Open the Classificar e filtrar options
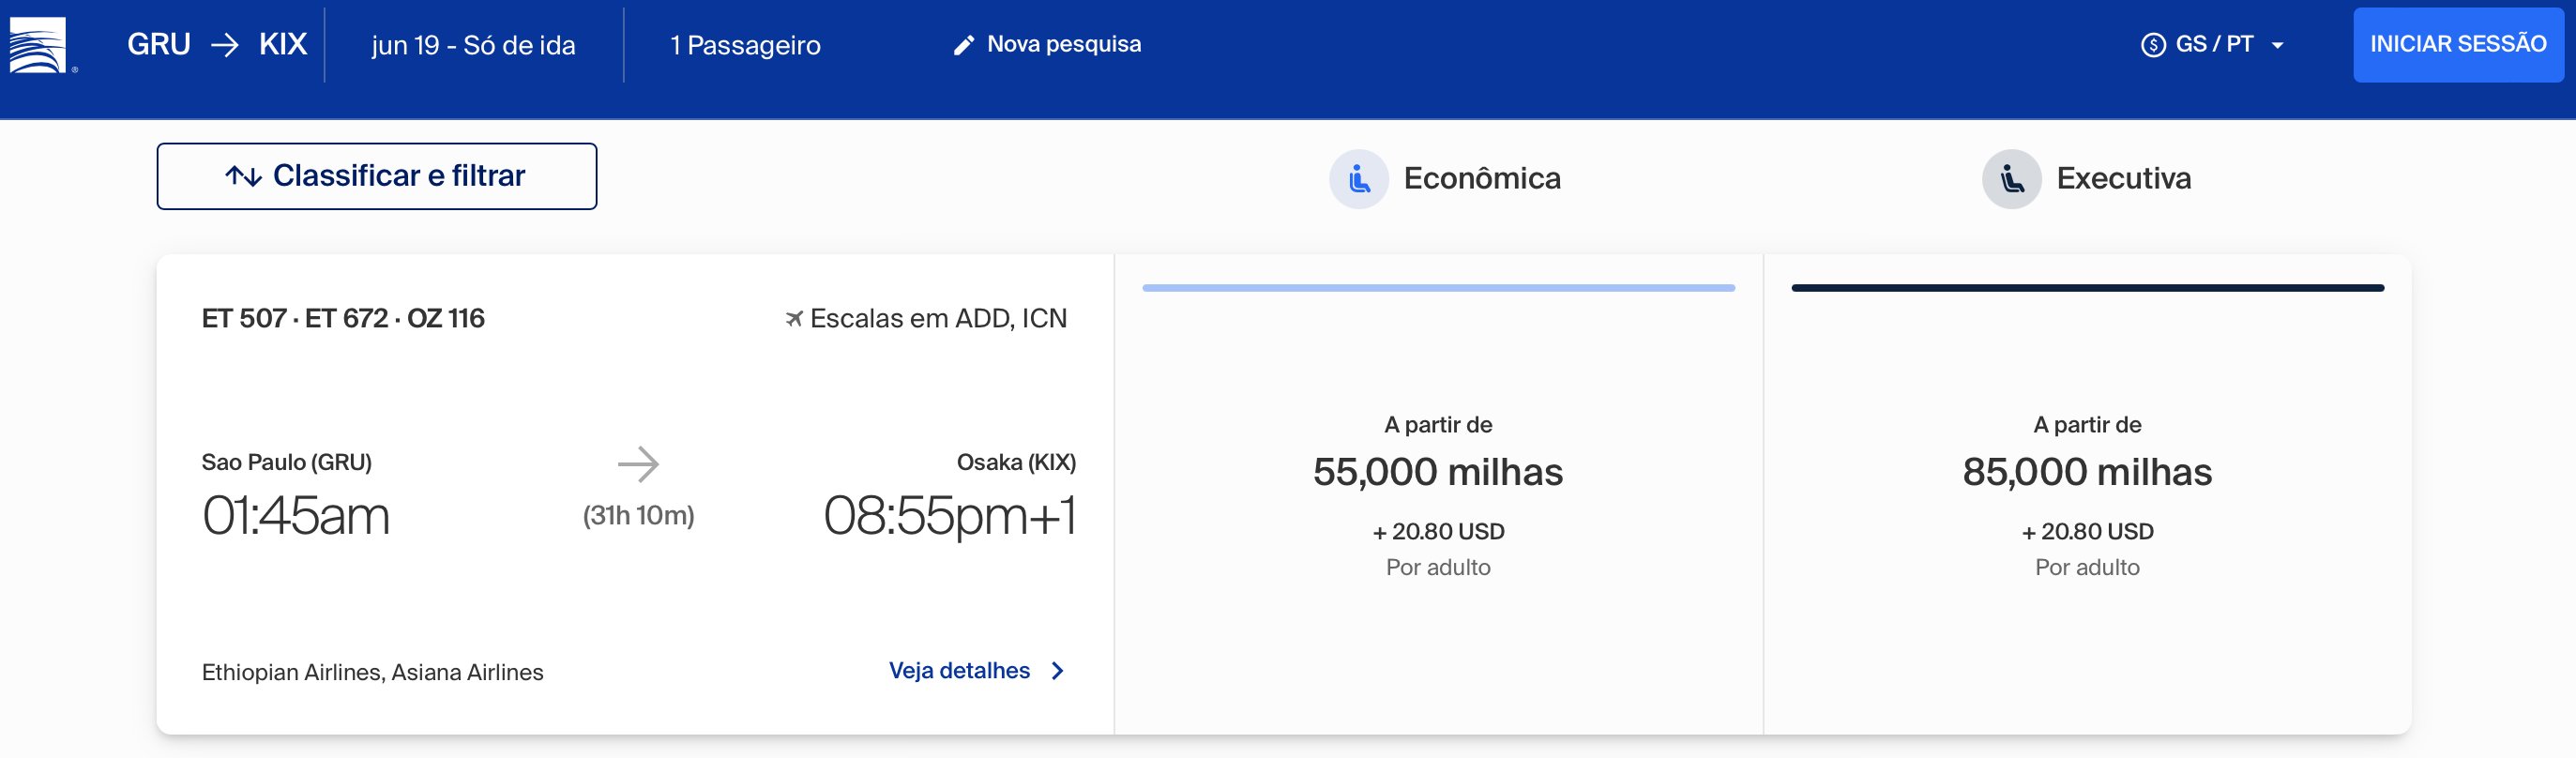Screen dimensions: 2576x758 click(377, 176)
